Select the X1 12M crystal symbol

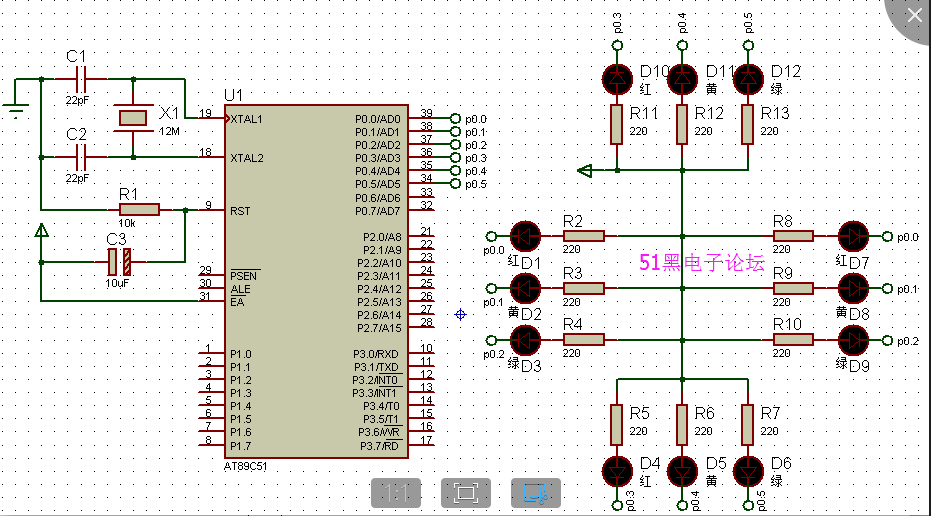[133, 118]
